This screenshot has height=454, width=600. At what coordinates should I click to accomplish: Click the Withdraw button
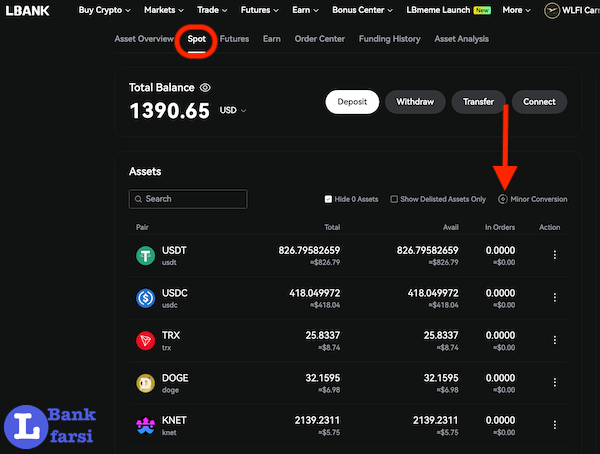415,102
